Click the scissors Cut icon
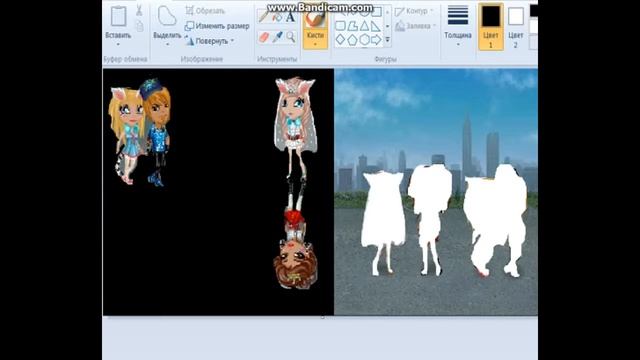 click(x=139, y=11)
